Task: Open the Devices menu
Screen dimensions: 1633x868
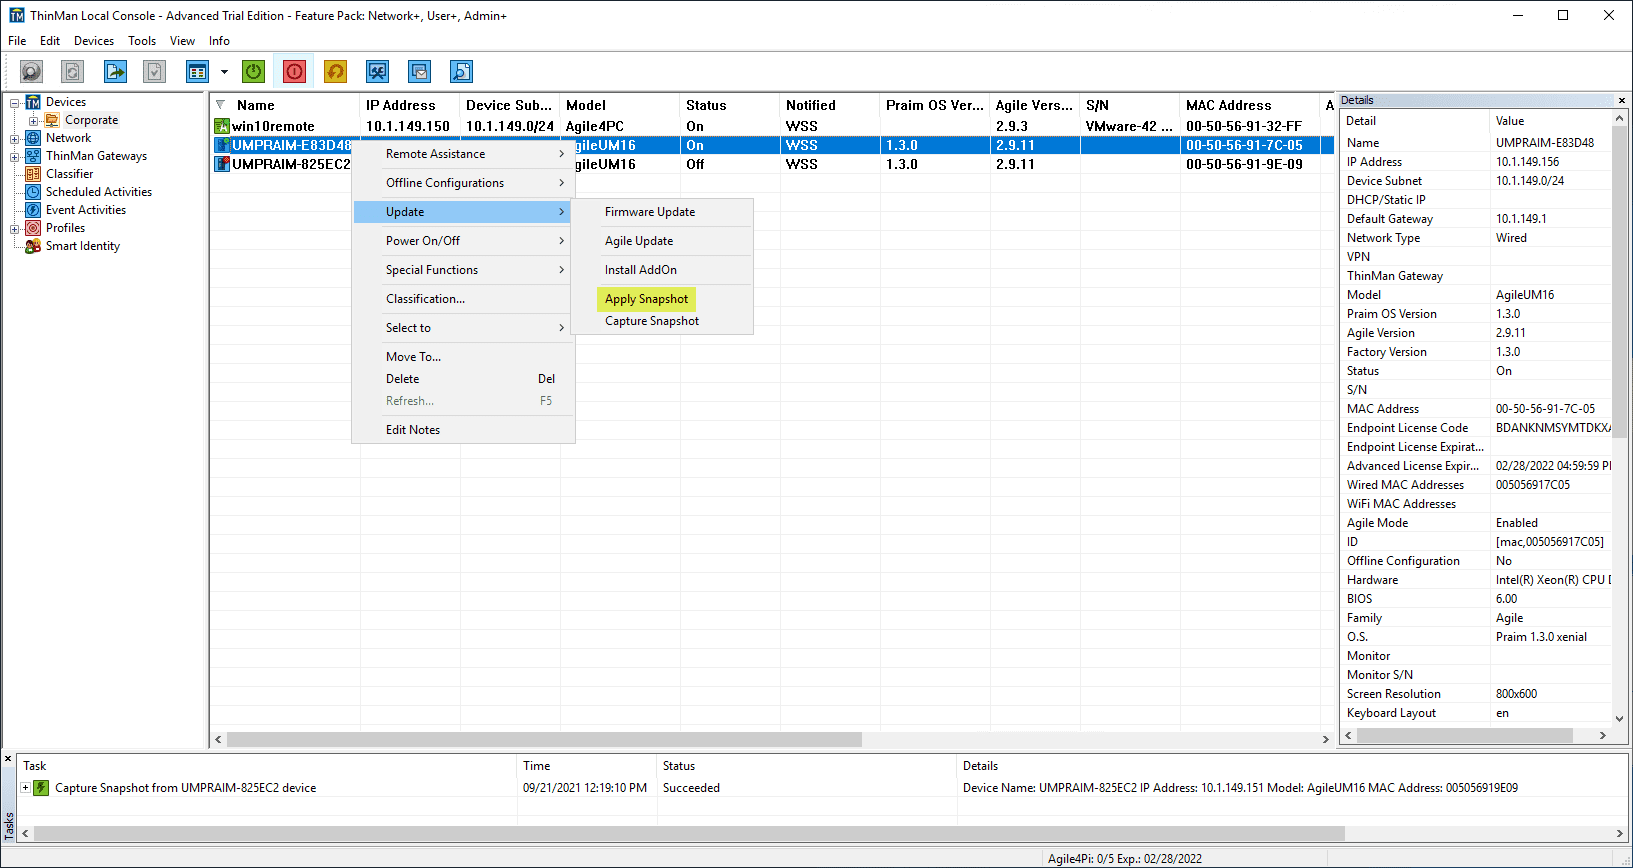Action: coord(94,41)
